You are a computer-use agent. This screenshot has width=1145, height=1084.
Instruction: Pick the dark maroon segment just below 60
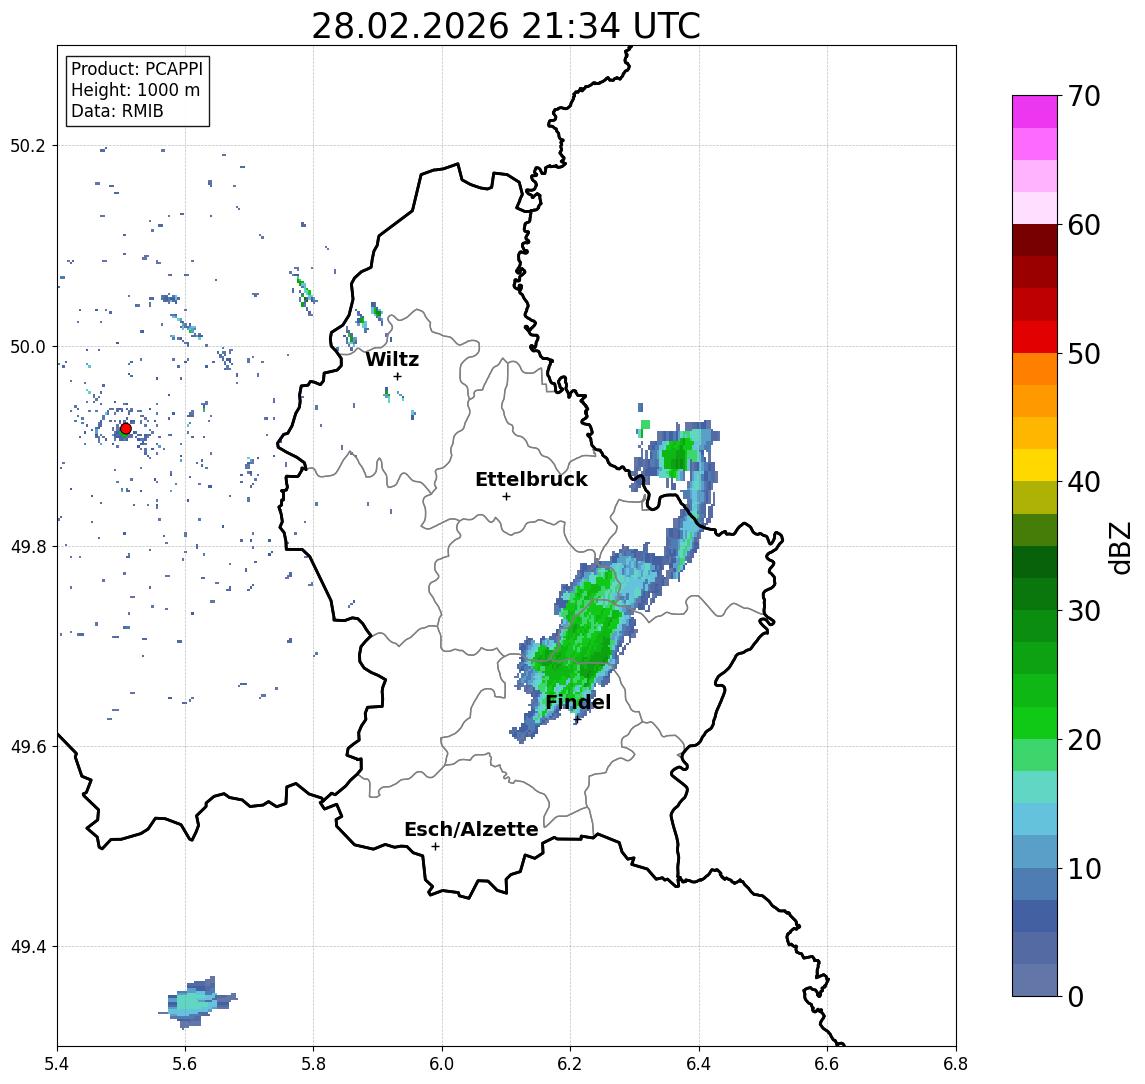point(1035,240)
